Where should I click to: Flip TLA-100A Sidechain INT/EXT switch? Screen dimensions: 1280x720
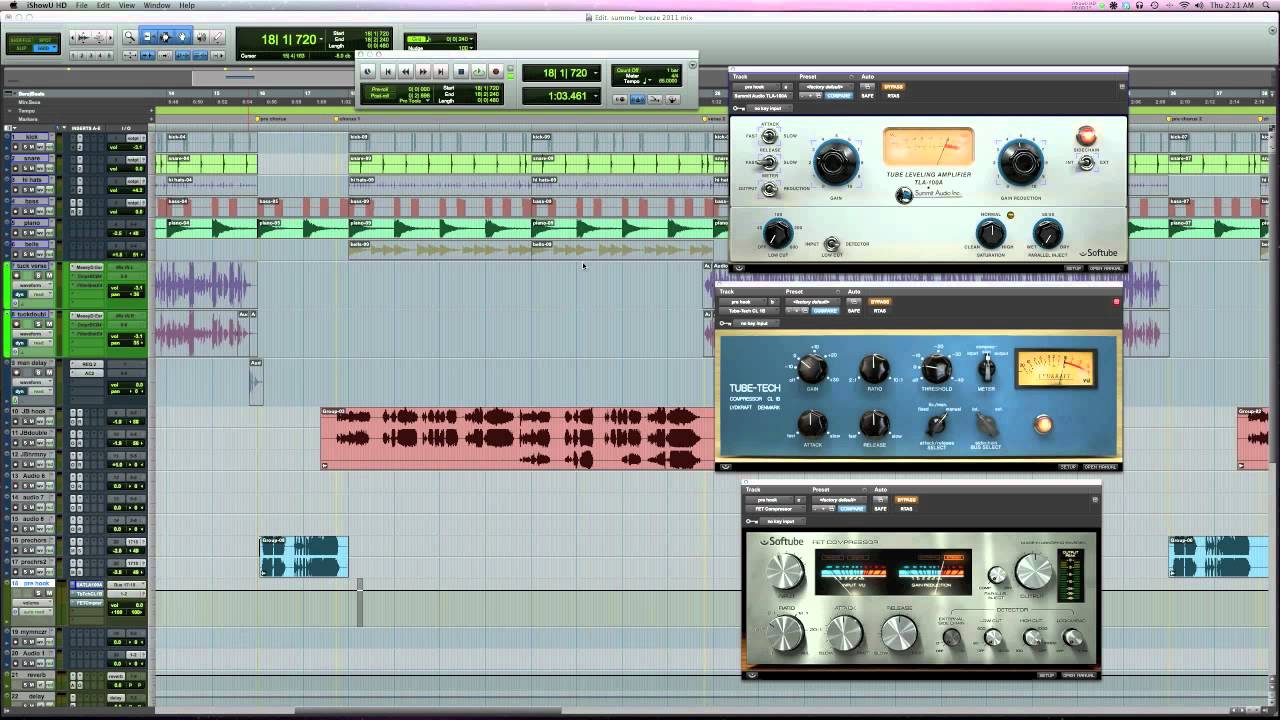tap(1086, 162)
